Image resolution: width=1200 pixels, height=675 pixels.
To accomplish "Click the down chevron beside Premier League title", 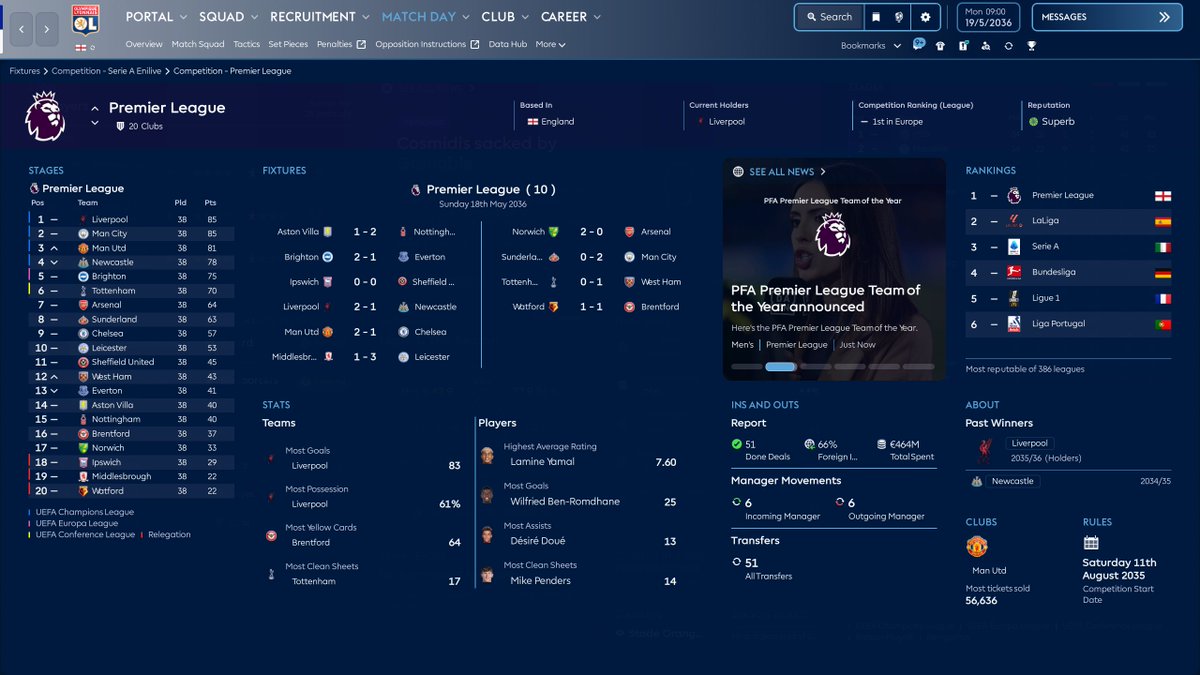I will click(95, 123).
